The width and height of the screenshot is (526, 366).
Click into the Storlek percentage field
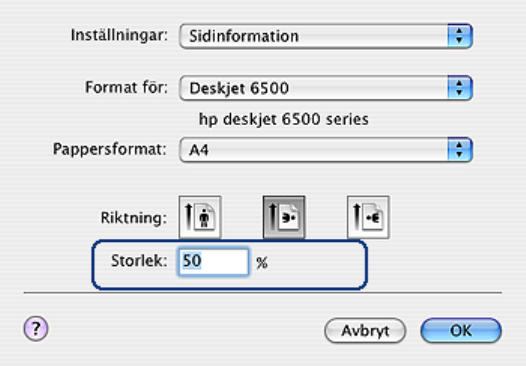coord(213,262)
